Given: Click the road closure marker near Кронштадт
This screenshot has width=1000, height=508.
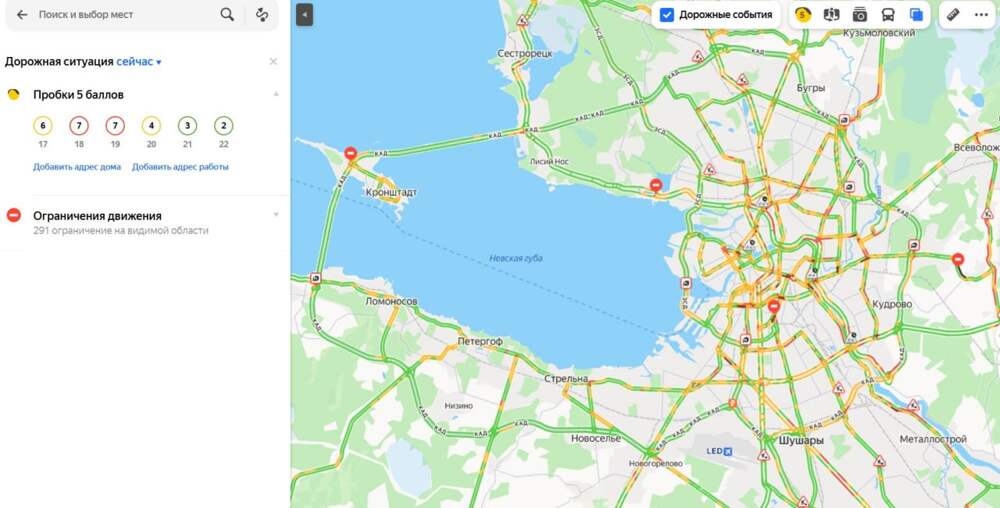Looking at the screenshot, I should tap(350, 153).
